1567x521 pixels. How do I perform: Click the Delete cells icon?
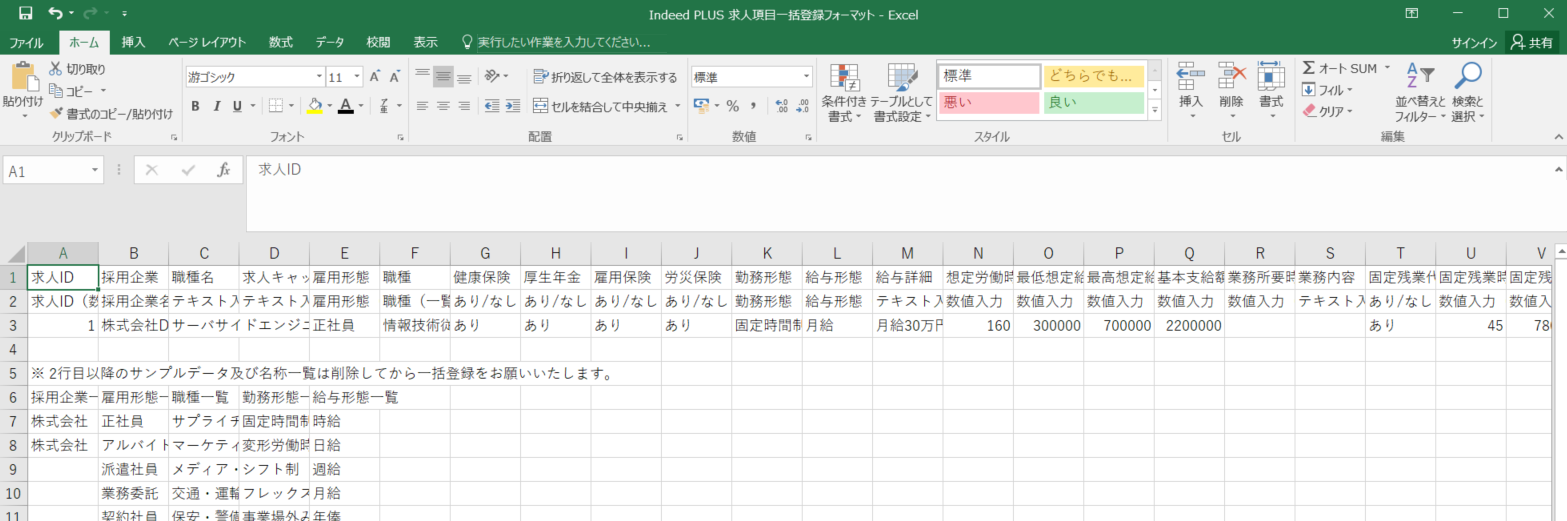tap(1231, 78)
